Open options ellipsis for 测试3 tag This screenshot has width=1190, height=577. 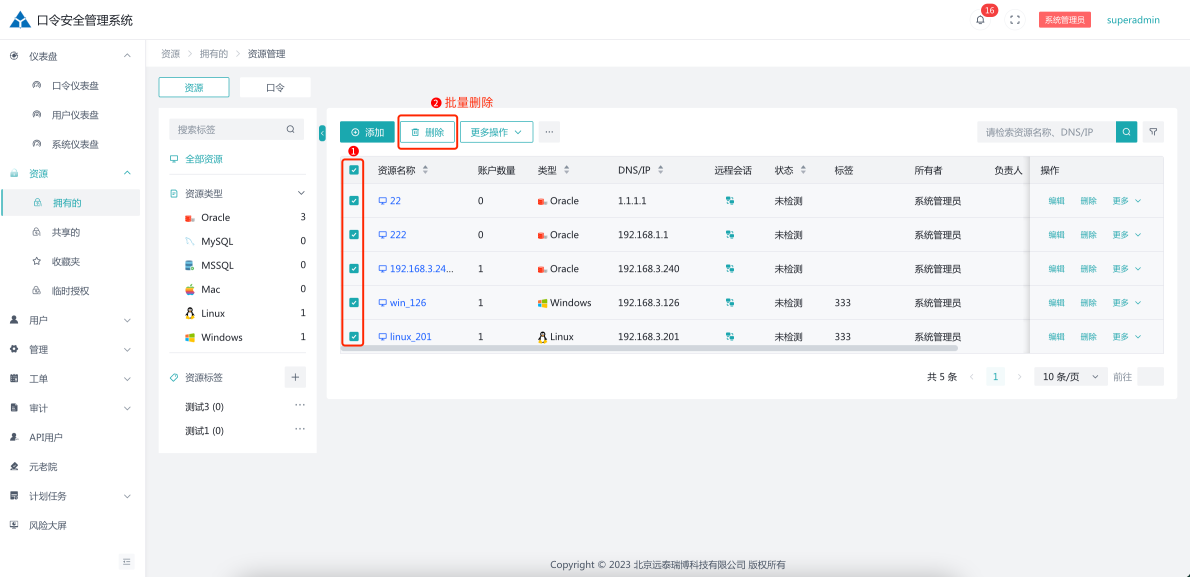click(299, 406)
